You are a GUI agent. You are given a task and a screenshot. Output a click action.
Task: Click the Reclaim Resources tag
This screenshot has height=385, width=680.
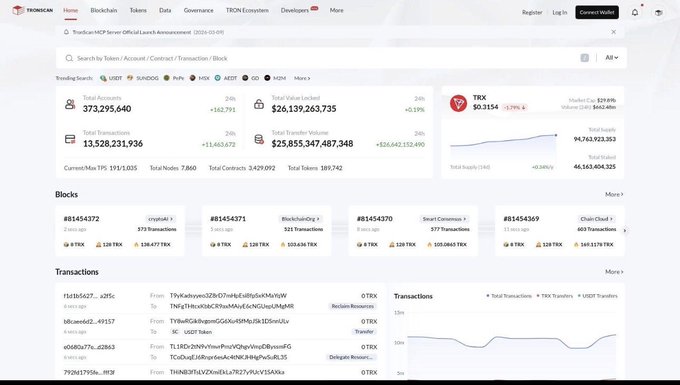(353, 306)
